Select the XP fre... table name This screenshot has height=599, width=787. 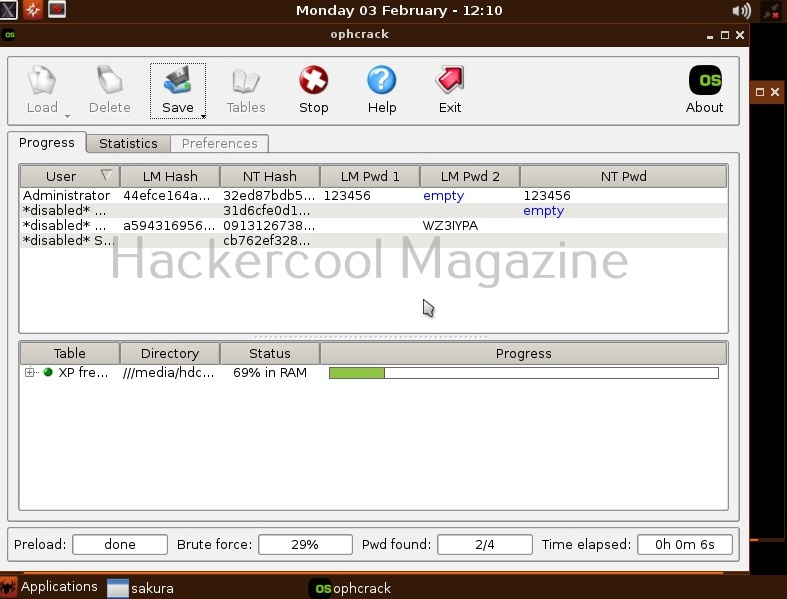tap(83, 373)
